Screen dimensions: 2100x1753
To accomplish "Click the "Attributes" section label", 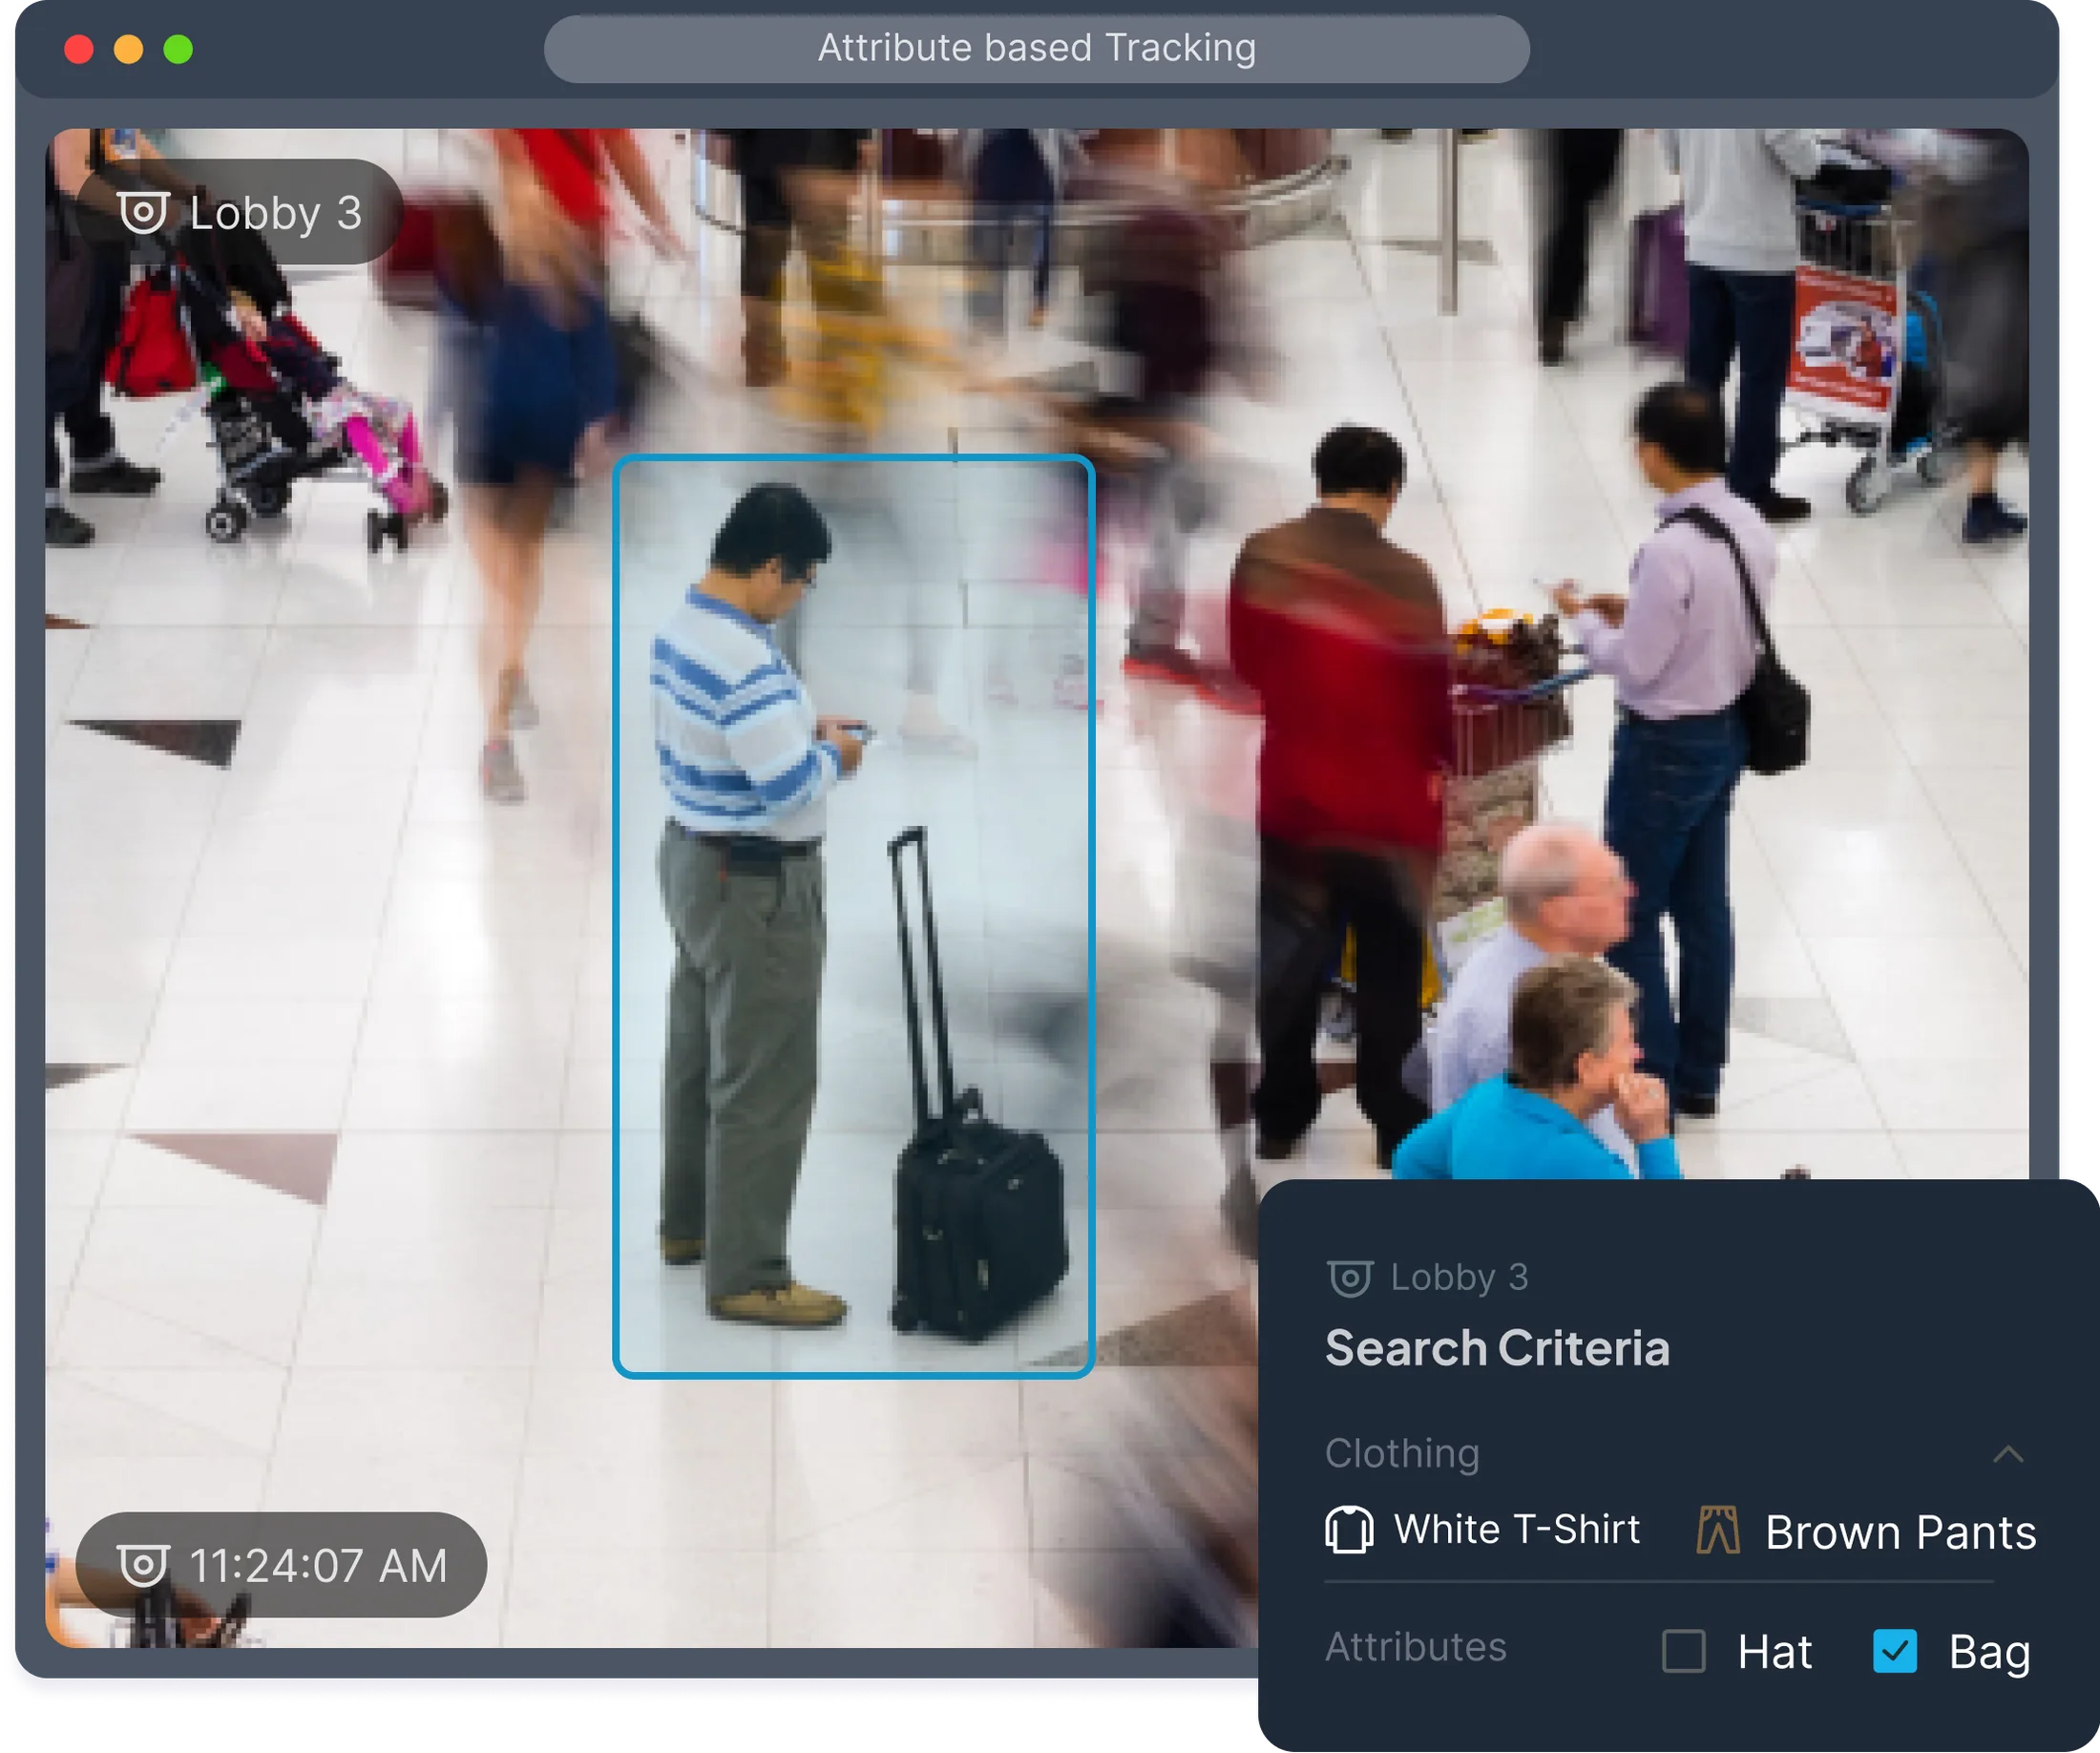I will (x=1415, y=1647).
